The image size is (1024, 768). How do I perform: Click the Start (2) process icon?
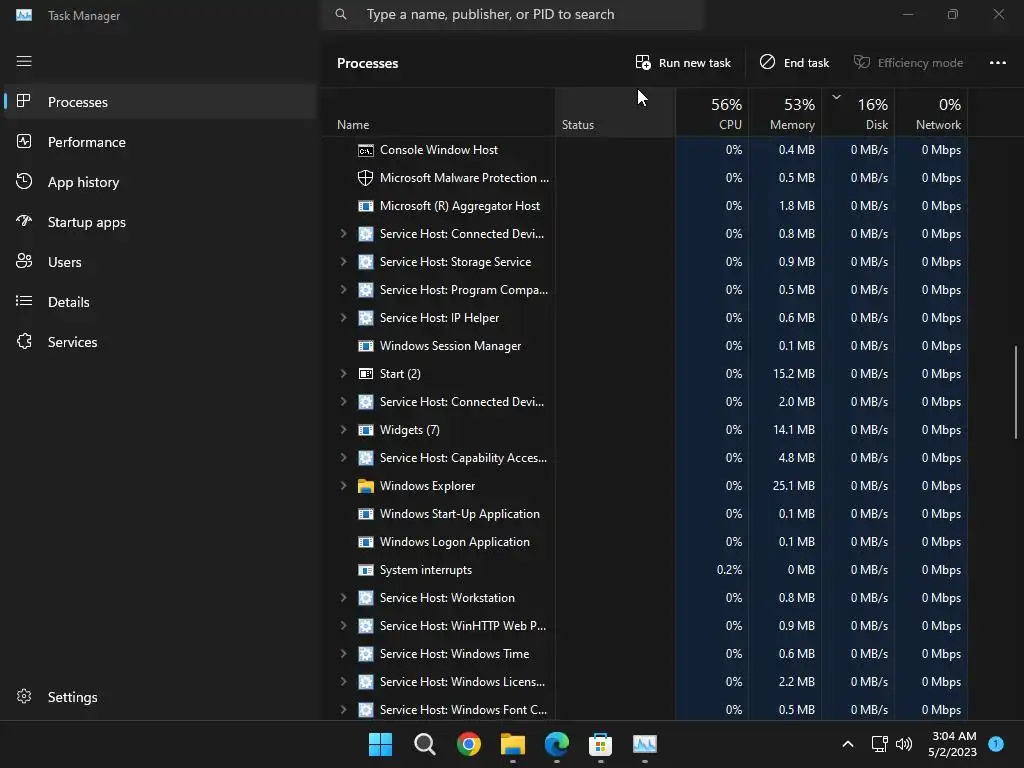366,374
